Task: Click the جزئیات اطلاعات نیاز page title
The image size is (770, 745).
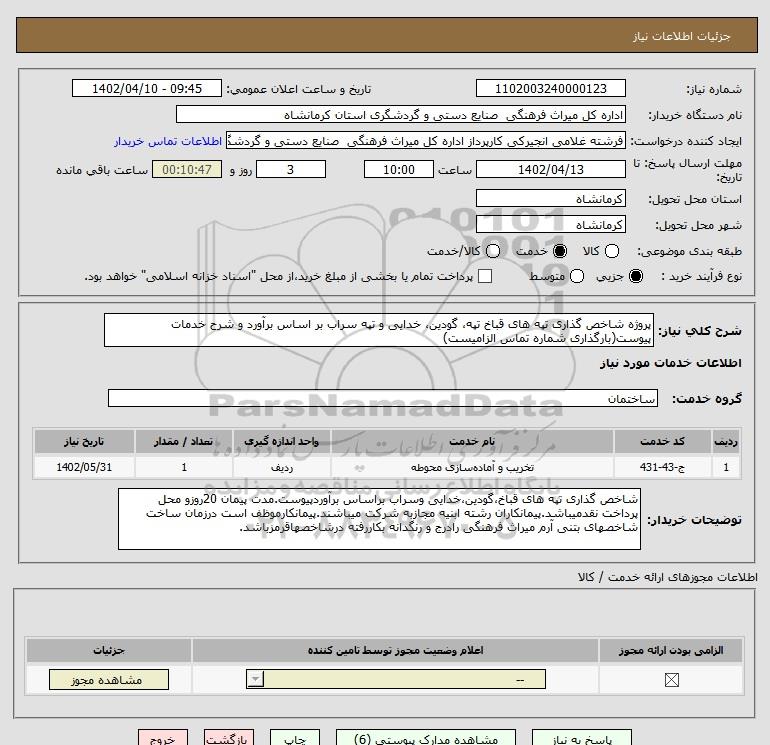Action: [682, 36]
